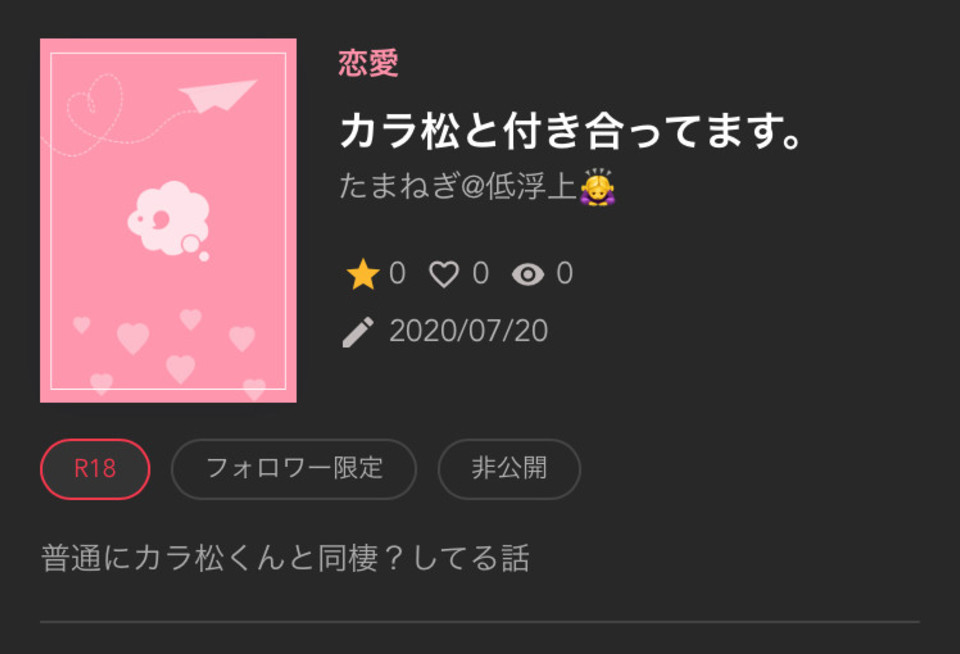The width and height of the screenshot is (960, 654).
Task: Click the pencil edit date icon
Action: 358,332
